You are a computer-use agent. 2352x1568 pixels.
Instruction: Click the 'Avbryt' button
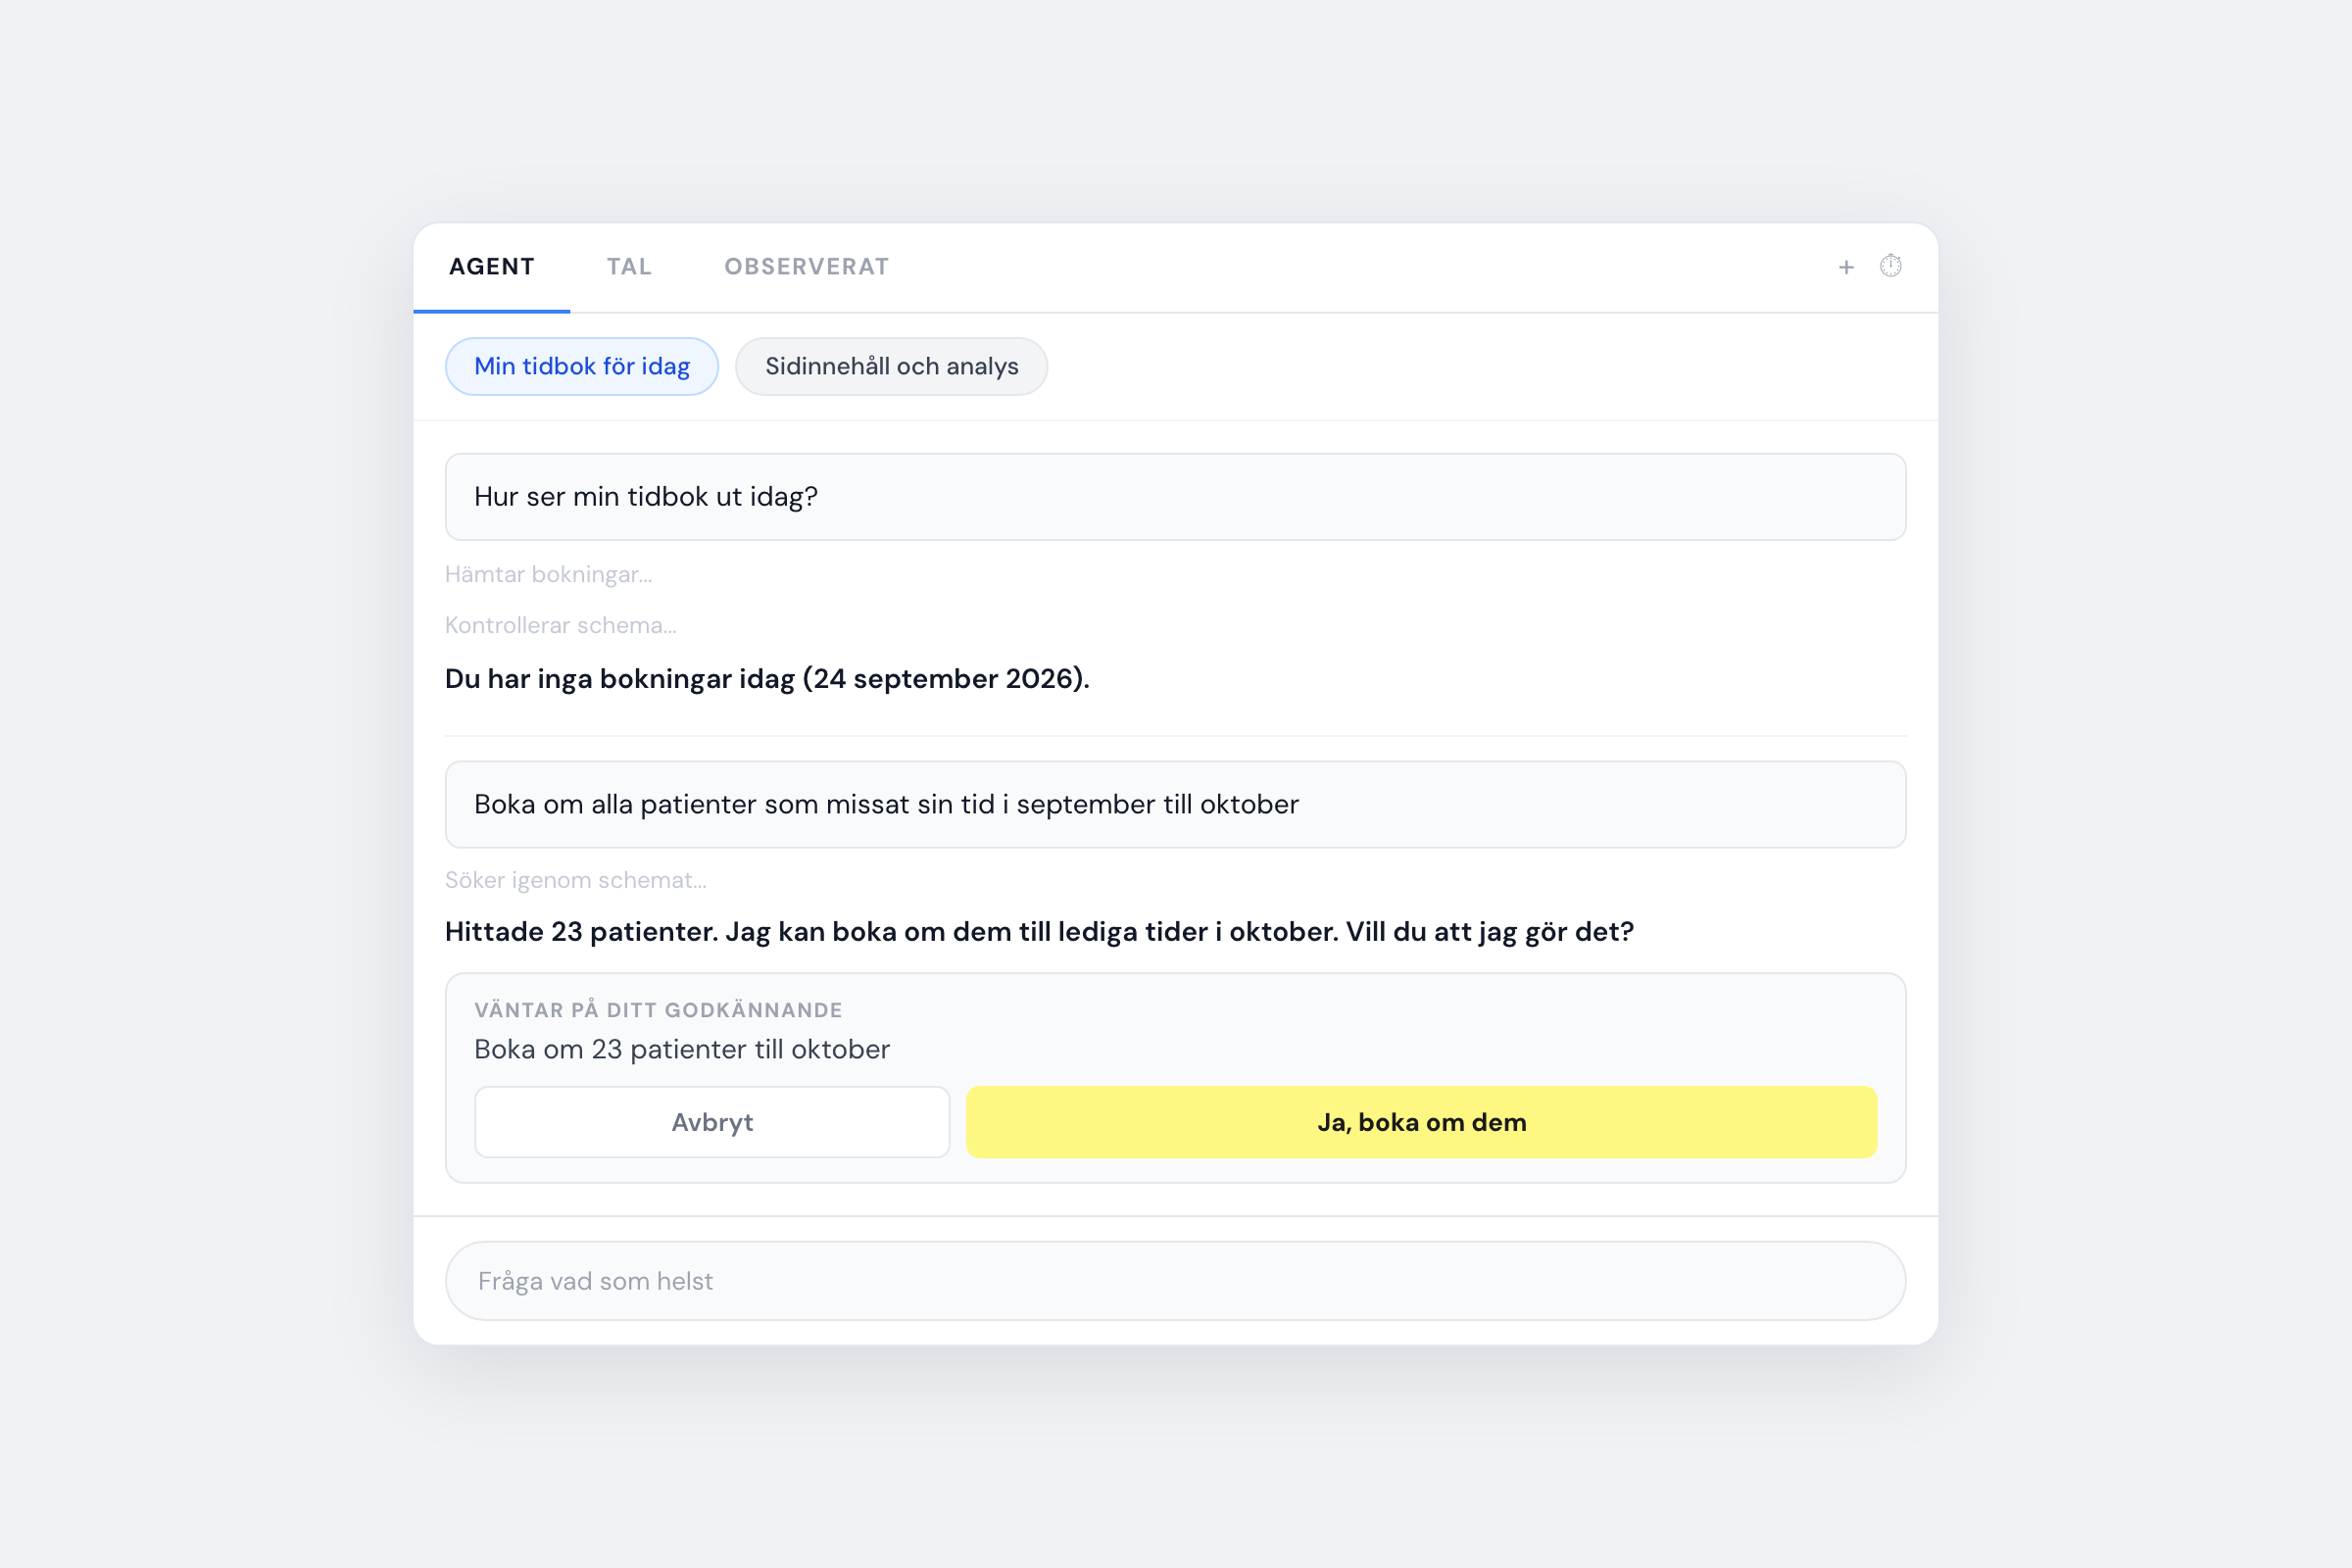712,1122
